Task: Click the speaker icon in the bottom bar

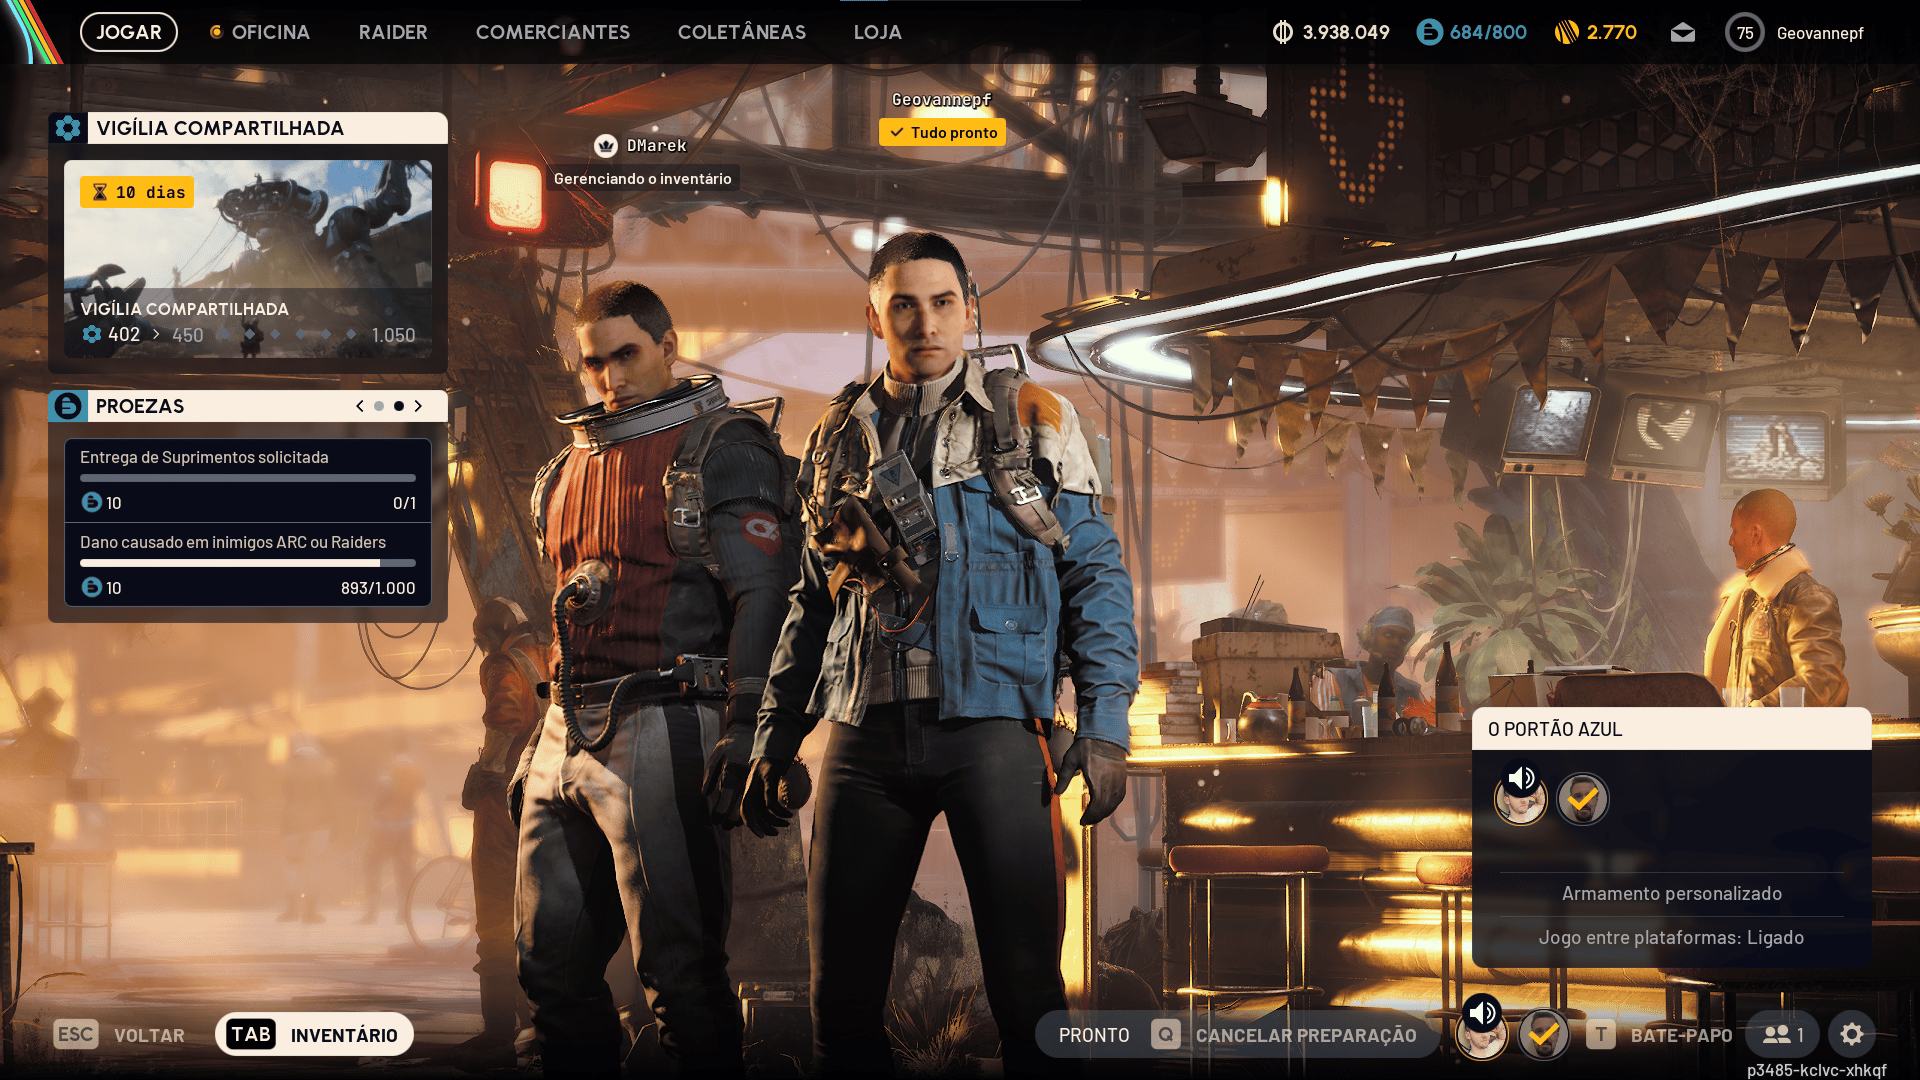Action: (1482, 1013)
